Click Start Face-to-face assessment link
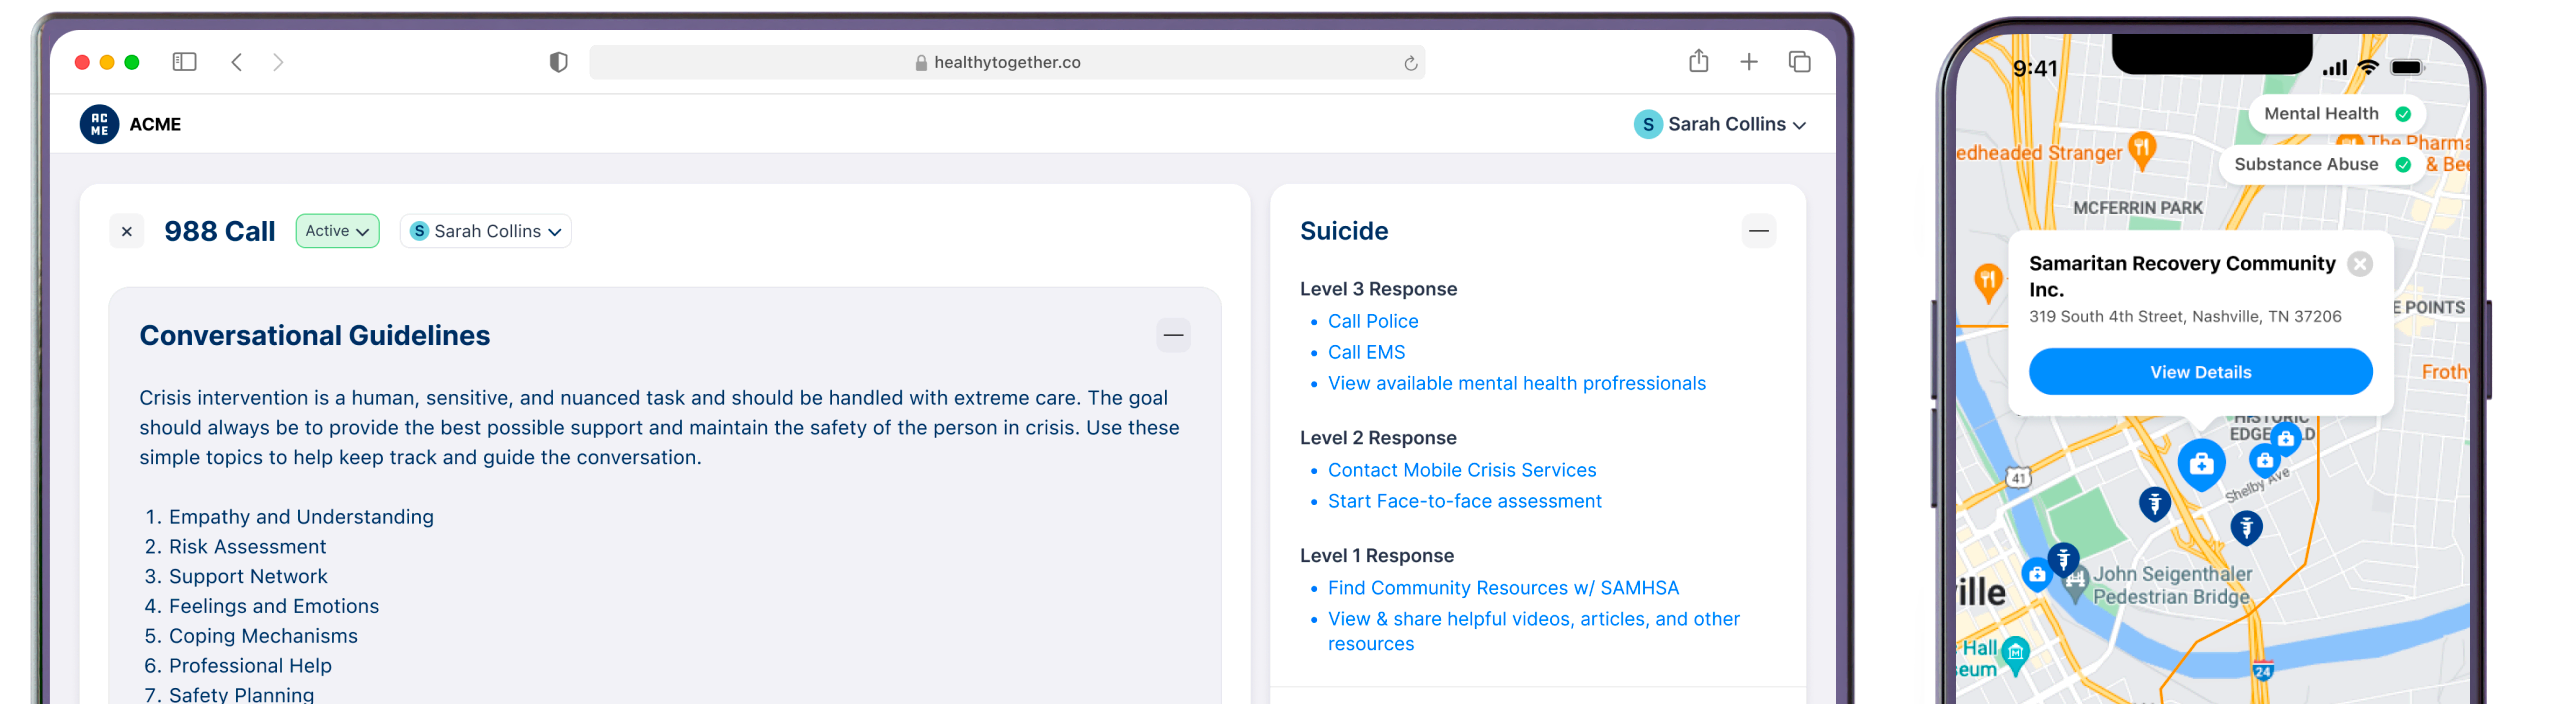 [x=1464, y=501]
